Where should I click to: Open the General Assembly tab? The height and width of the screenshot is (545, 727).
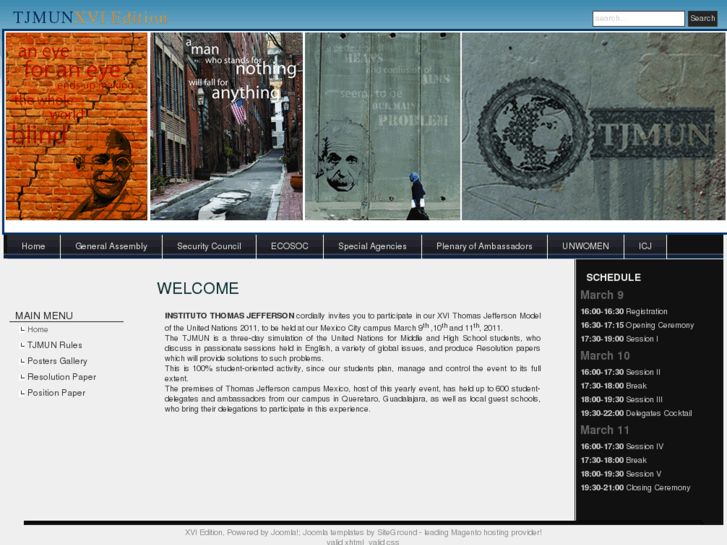coord(111,246)
